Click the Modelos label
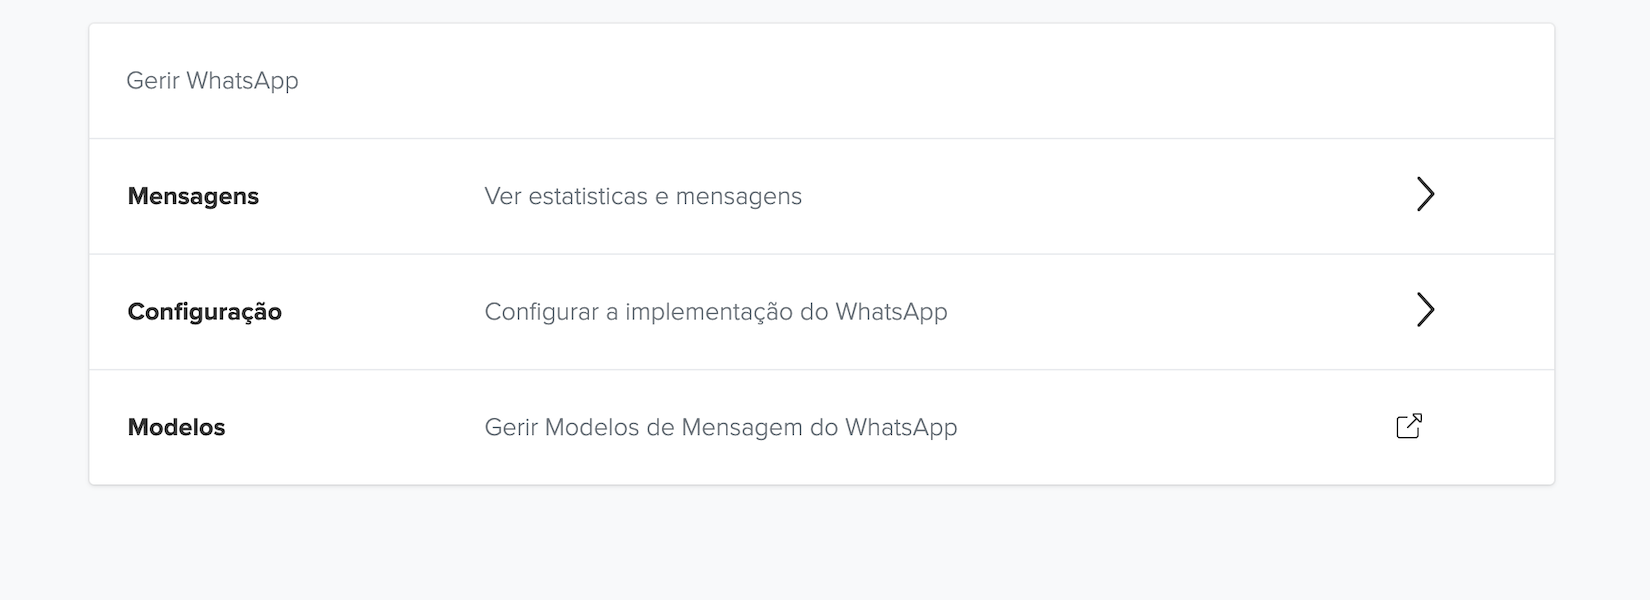 click(x=176, y=427)
